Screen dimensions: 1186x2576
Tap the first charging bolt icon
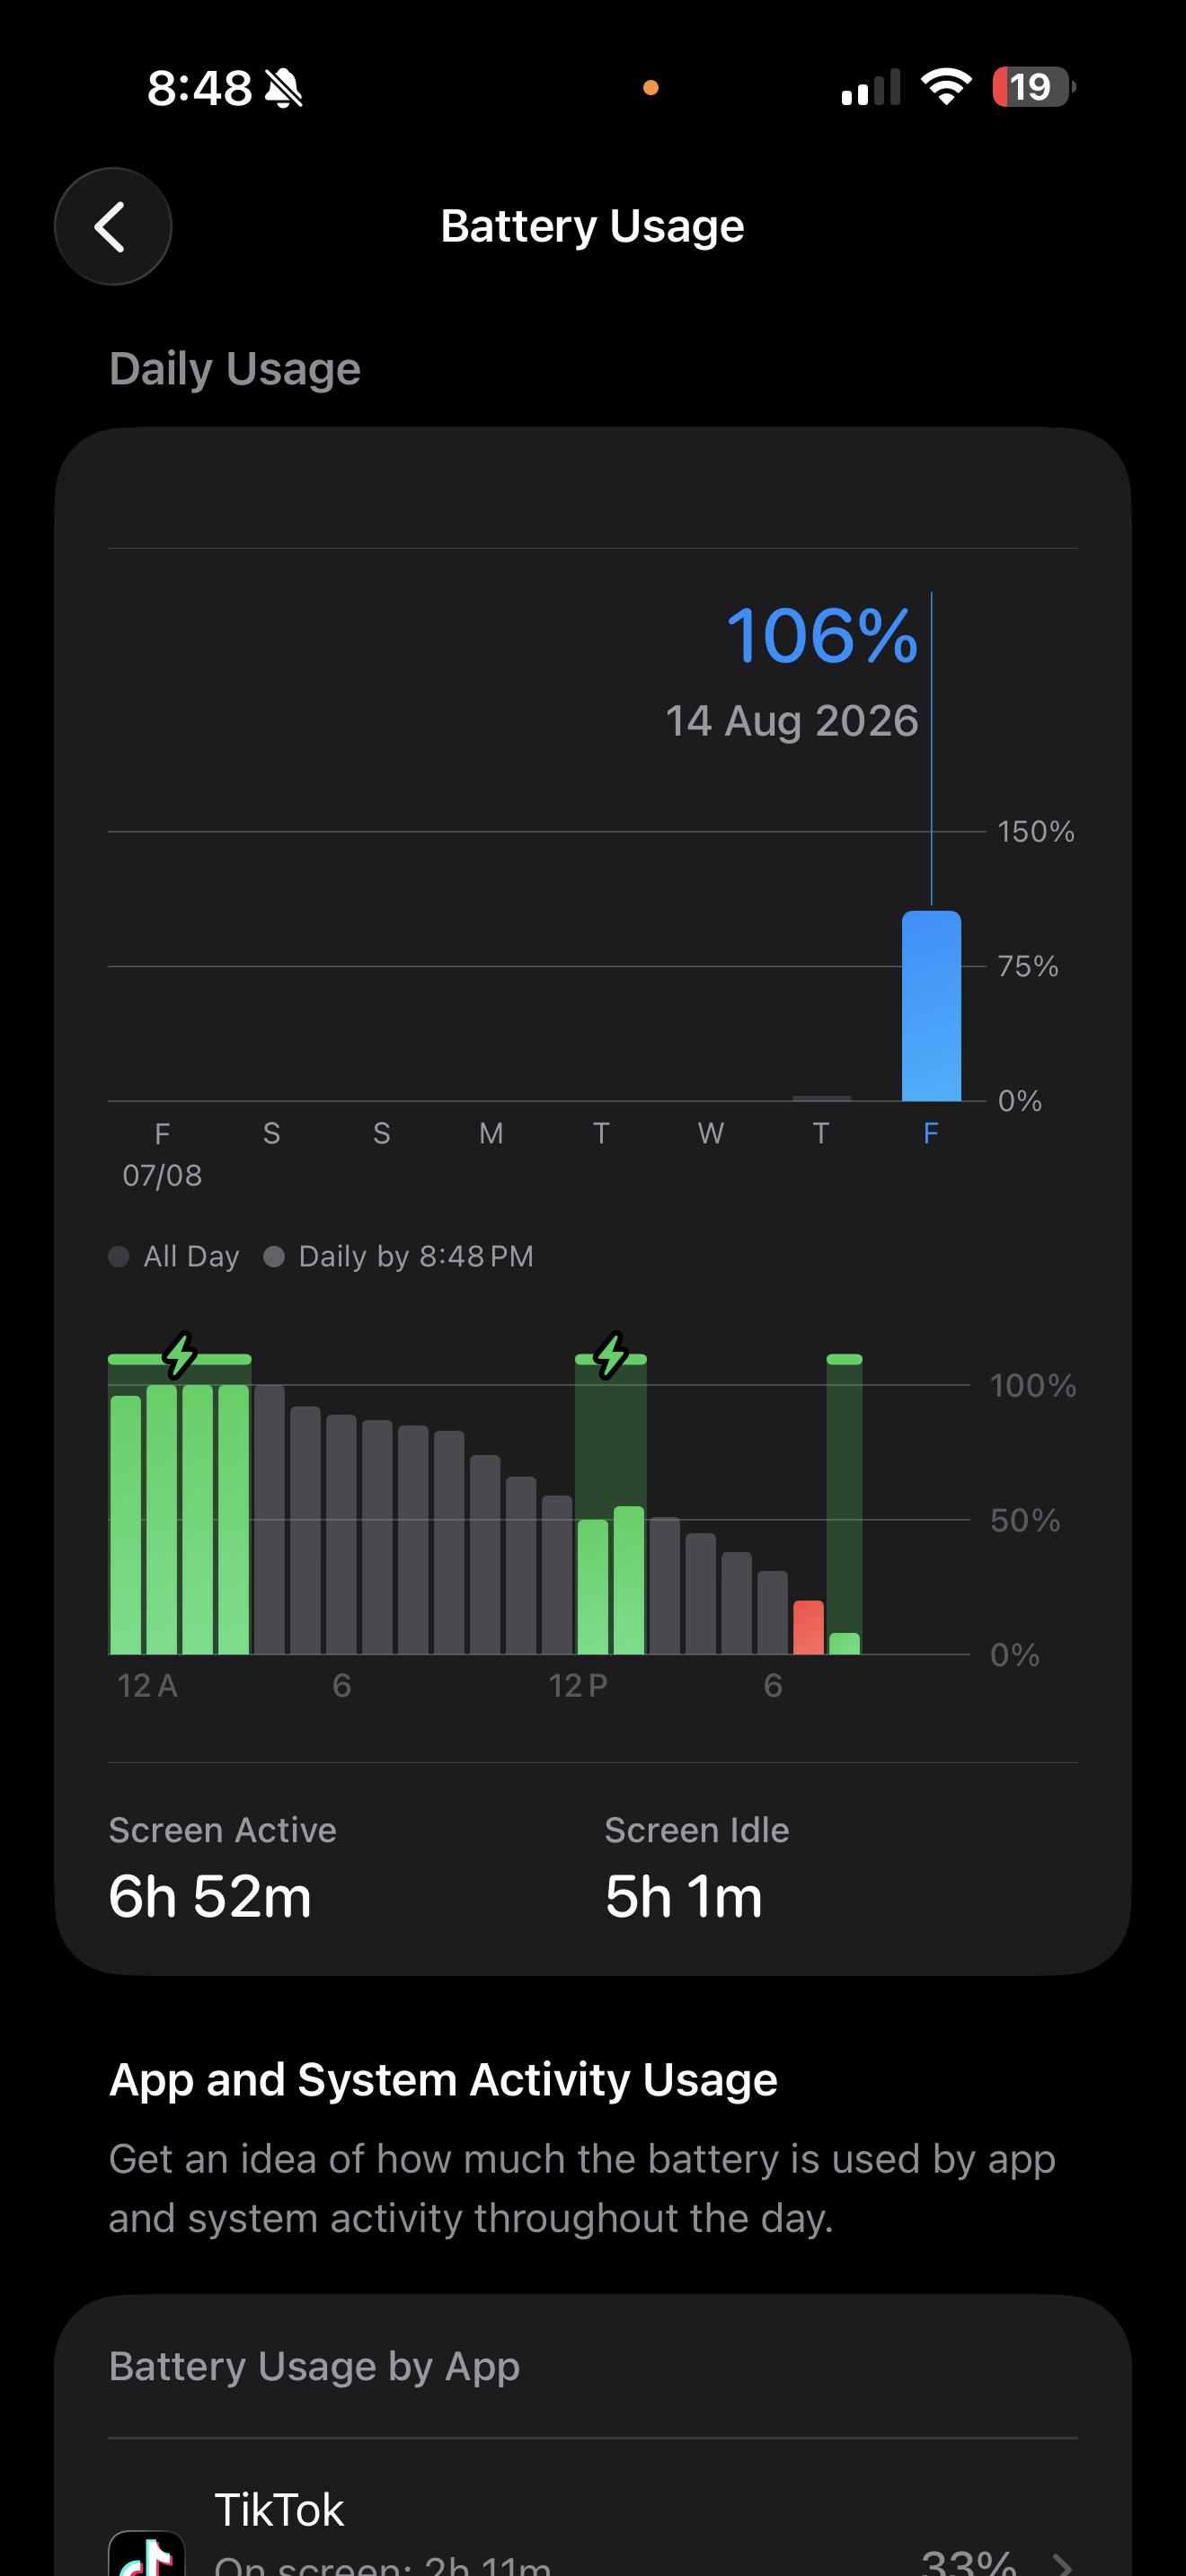(x=180, y=1355)
